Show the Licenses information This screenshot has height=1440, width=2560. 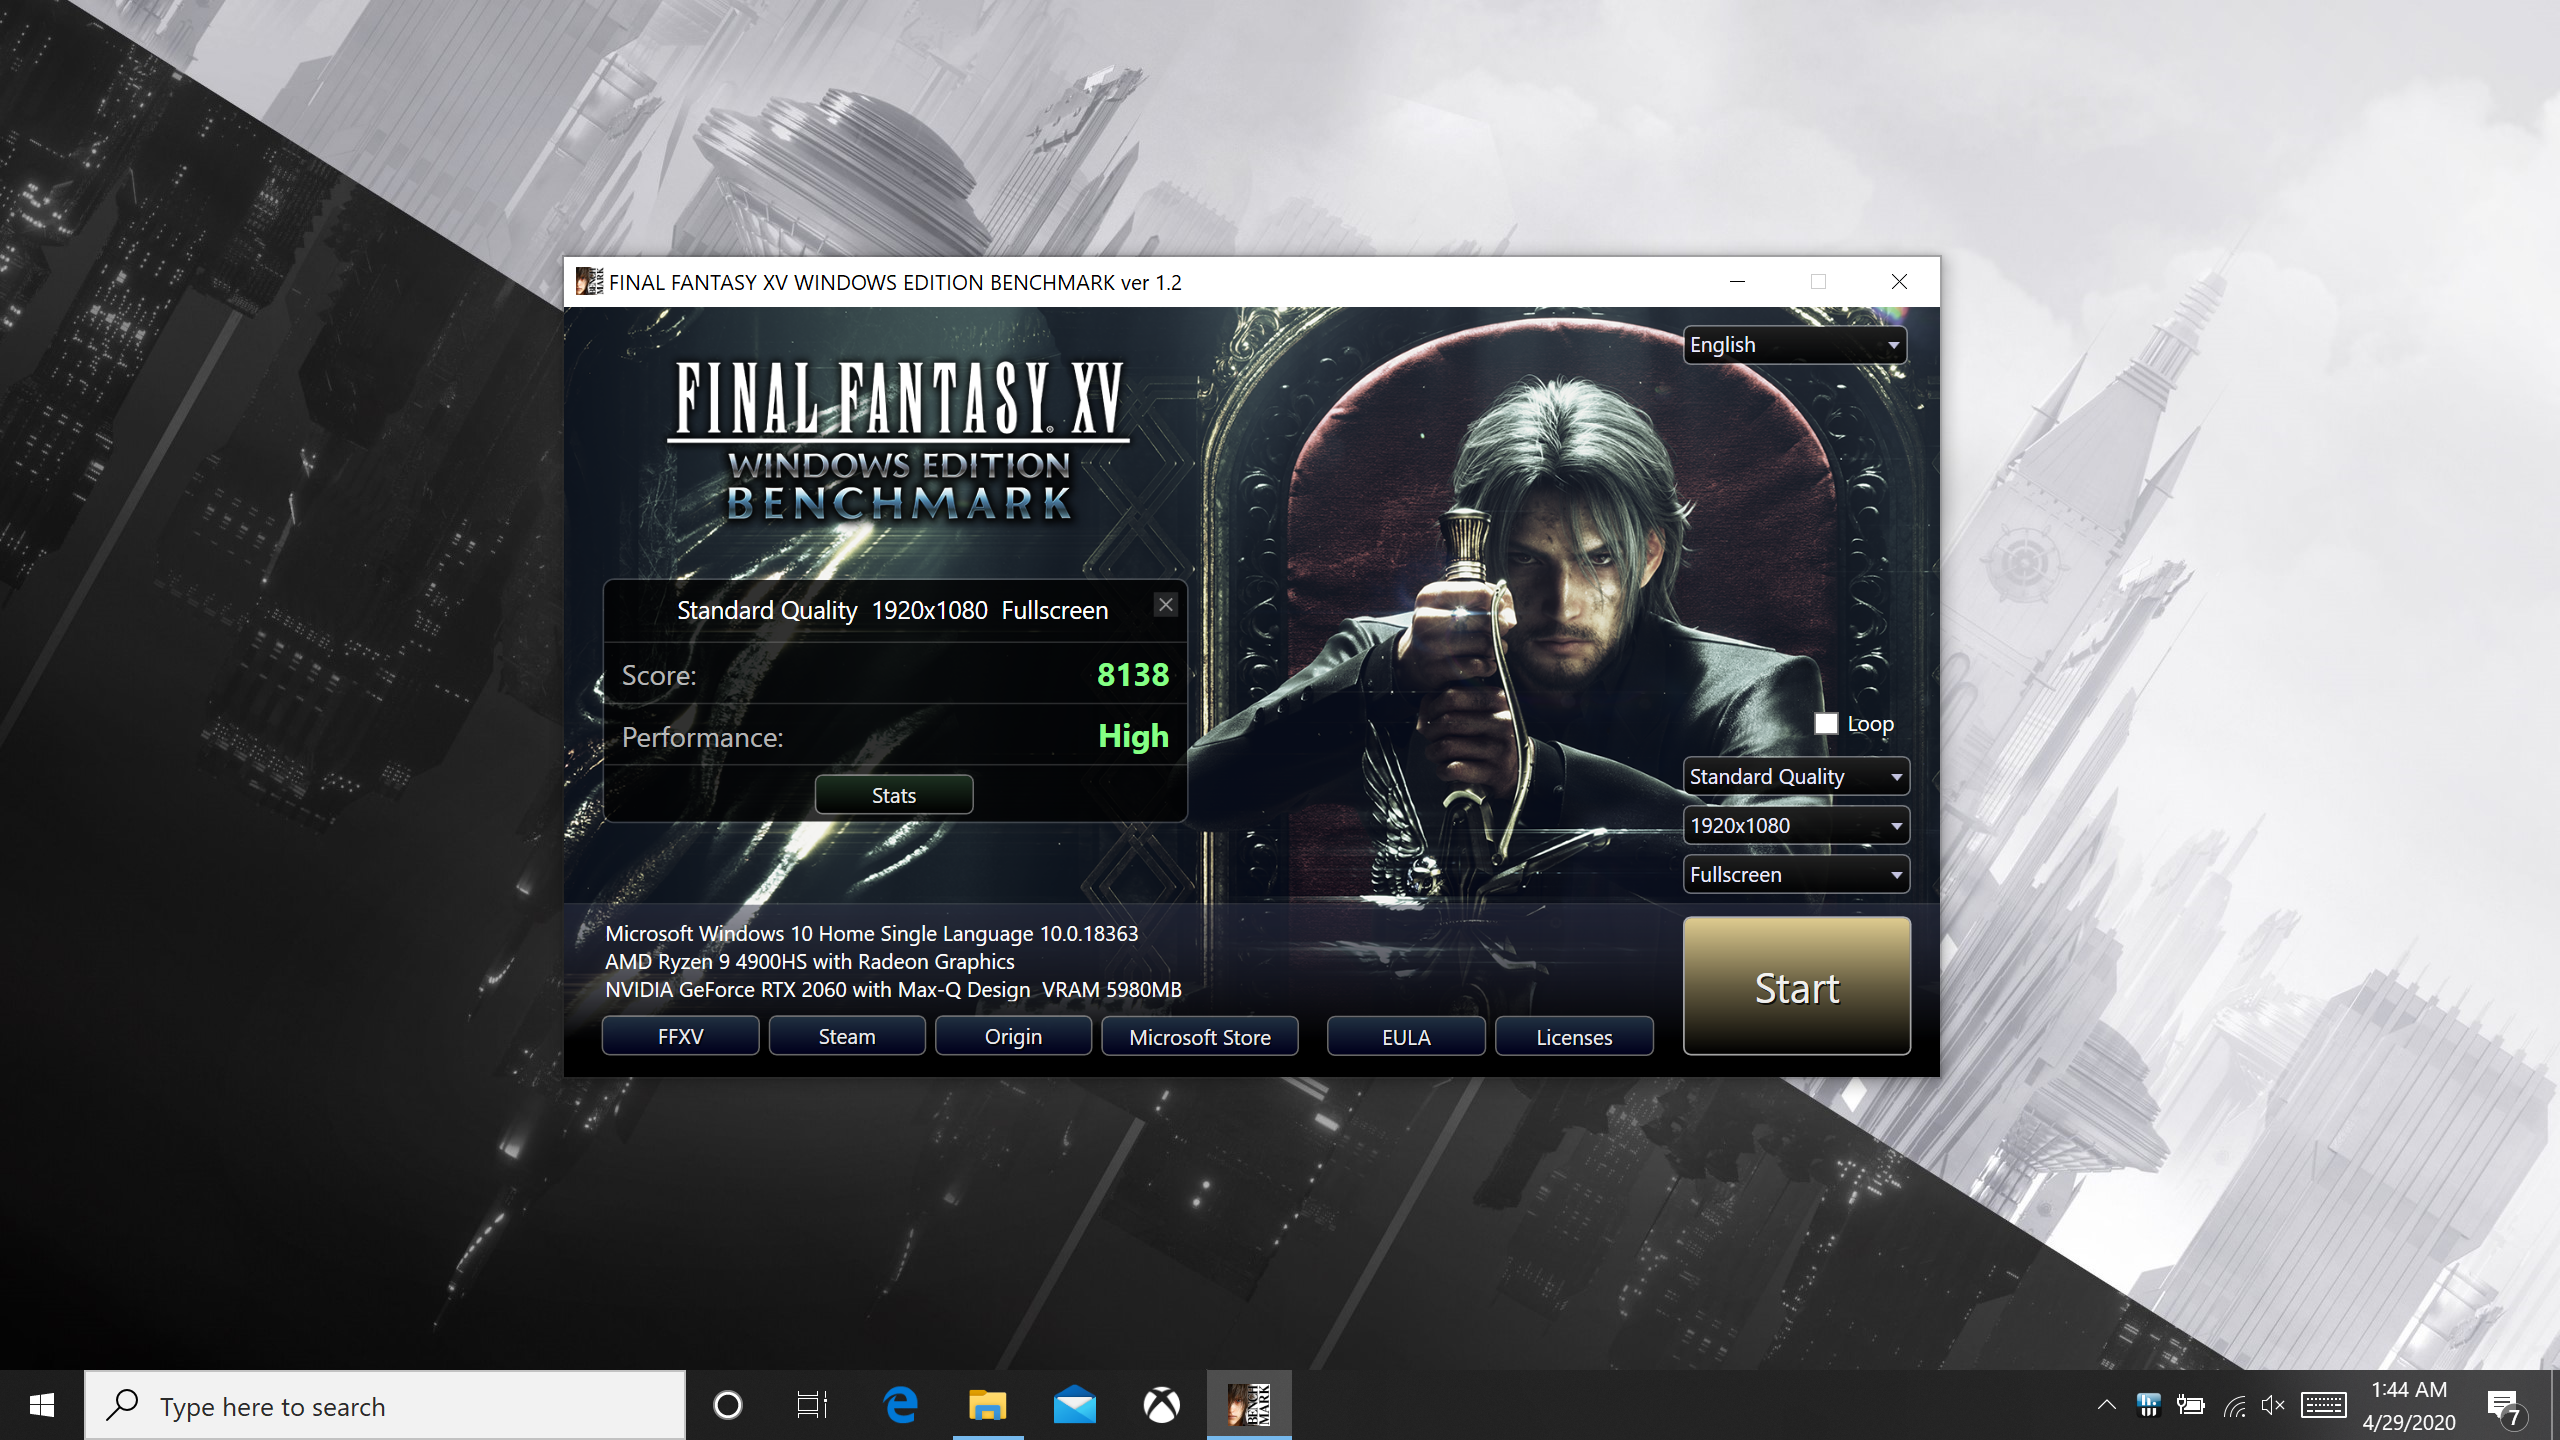[1574, 1036]
